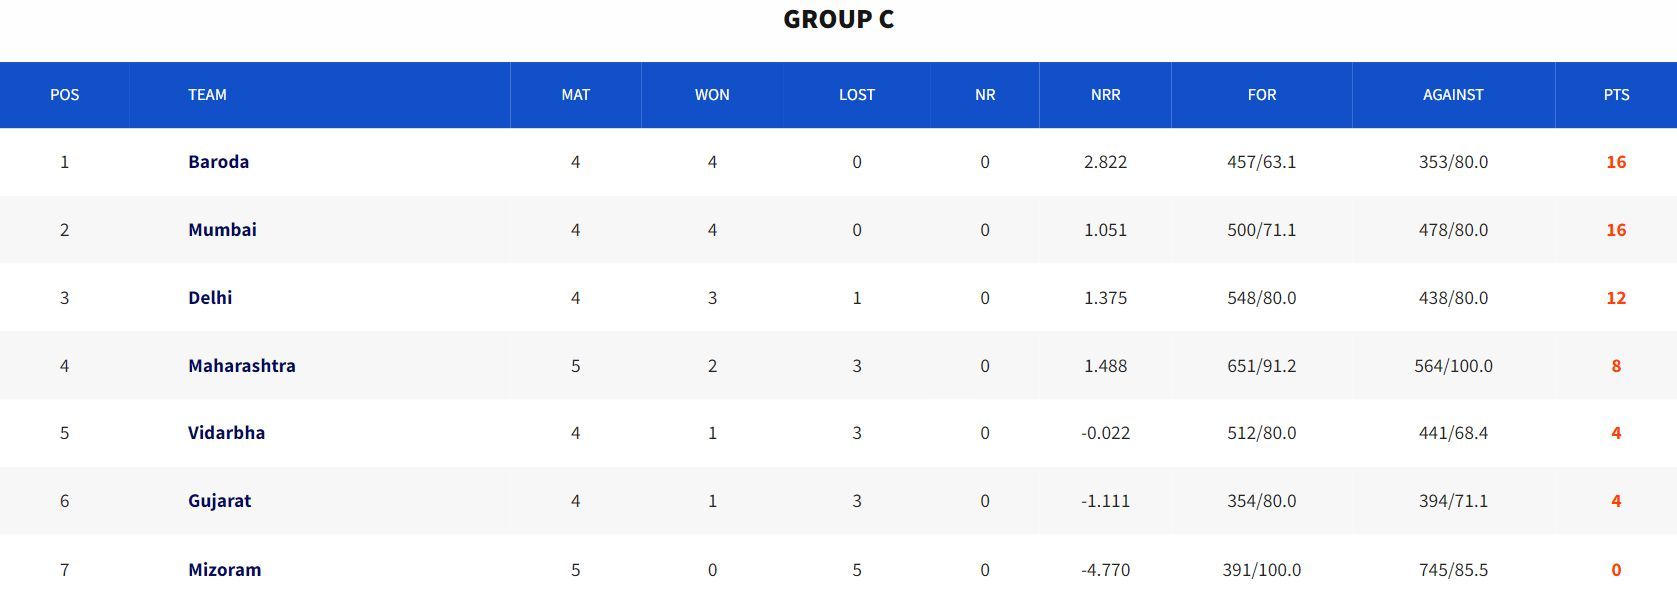1677x593 pixels.
Task: Click the WON column header
Action: tap(712, 95)
